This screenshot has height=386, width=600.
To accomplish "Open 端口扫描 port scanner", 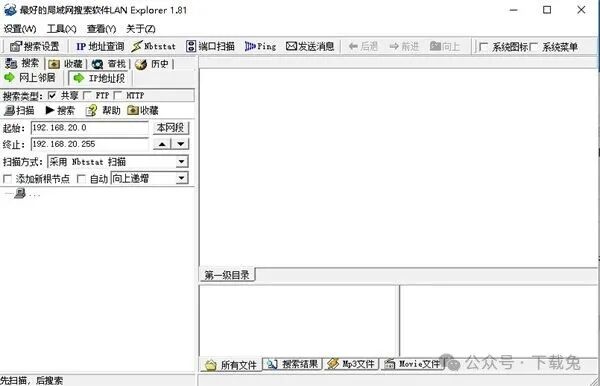I will pos(210,47).
